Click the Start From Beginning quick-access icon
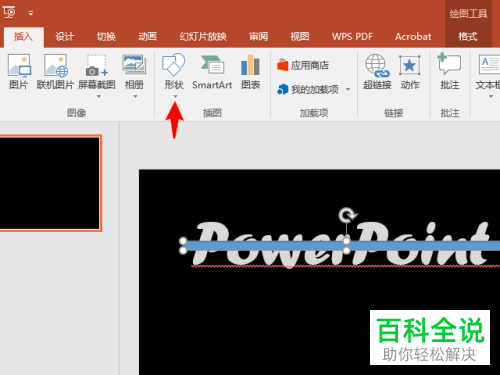 click(9, 13)
